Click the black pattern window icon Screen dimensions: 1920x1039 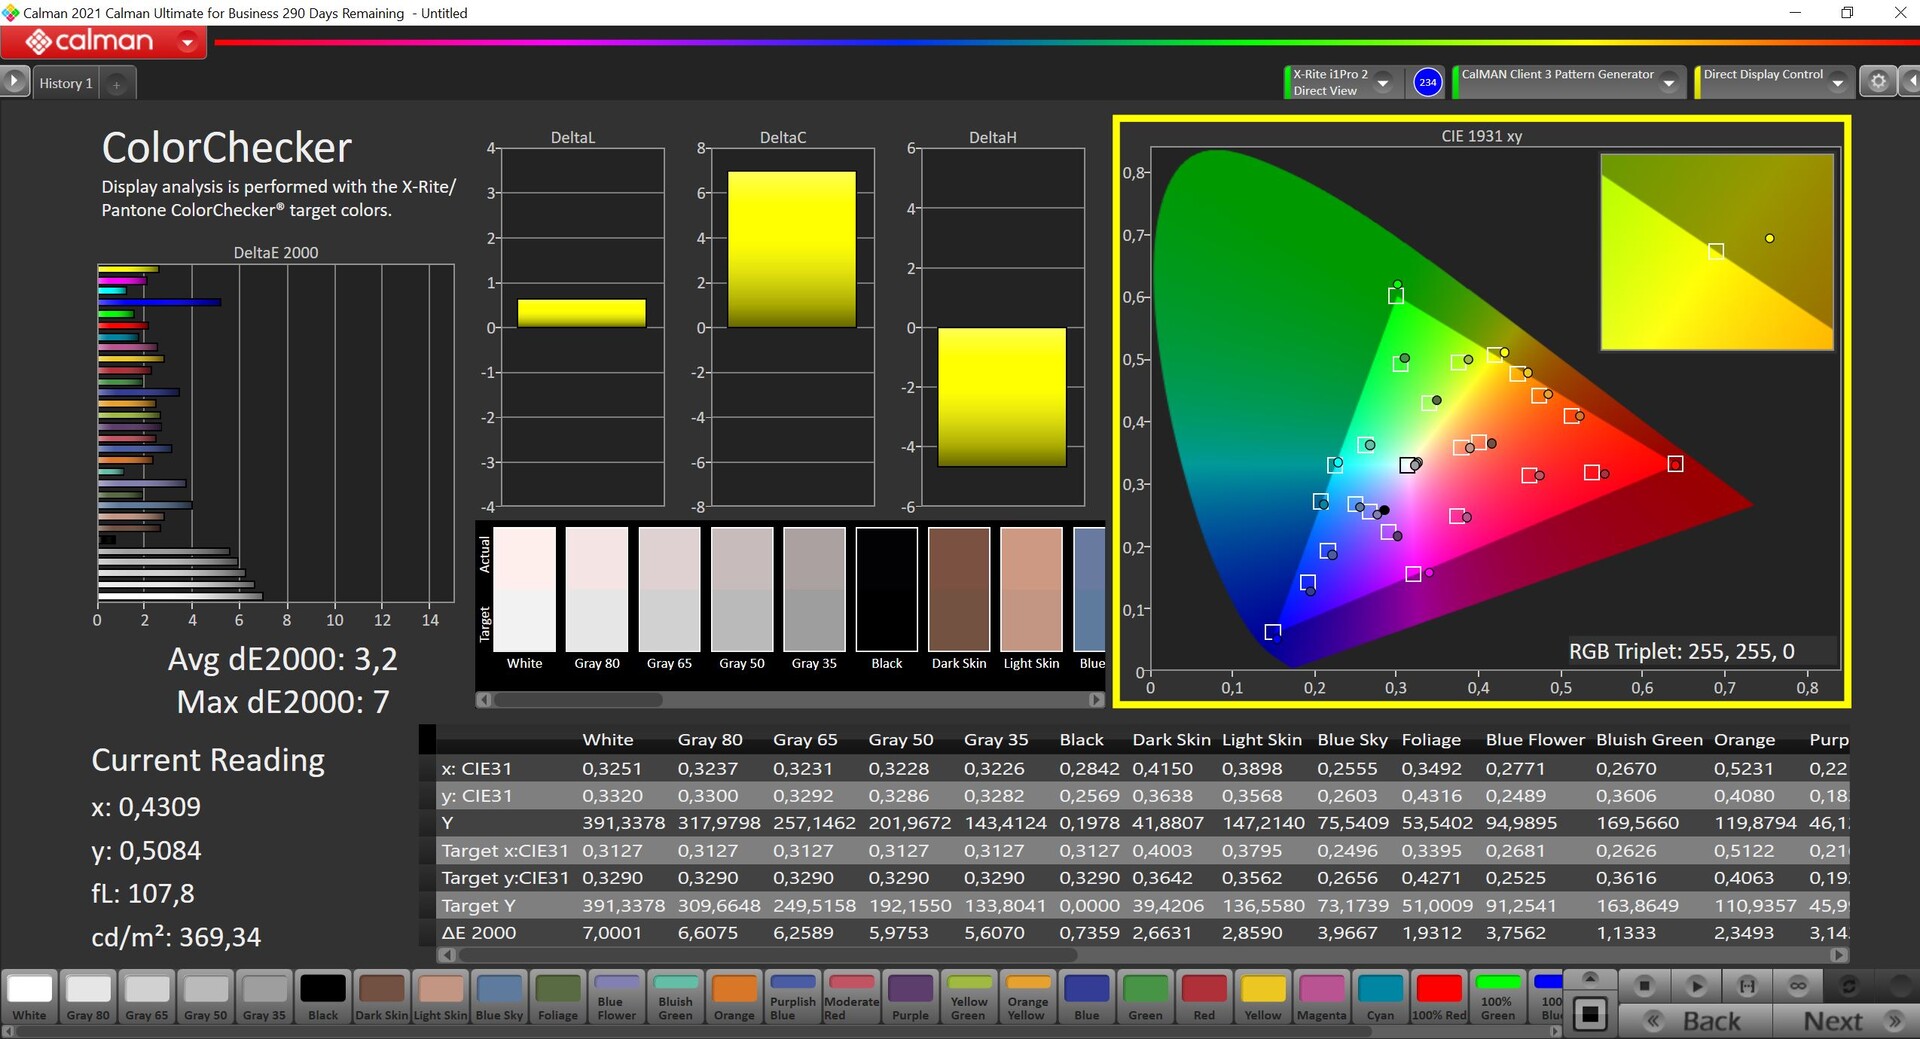[x=1590, y=1015]
